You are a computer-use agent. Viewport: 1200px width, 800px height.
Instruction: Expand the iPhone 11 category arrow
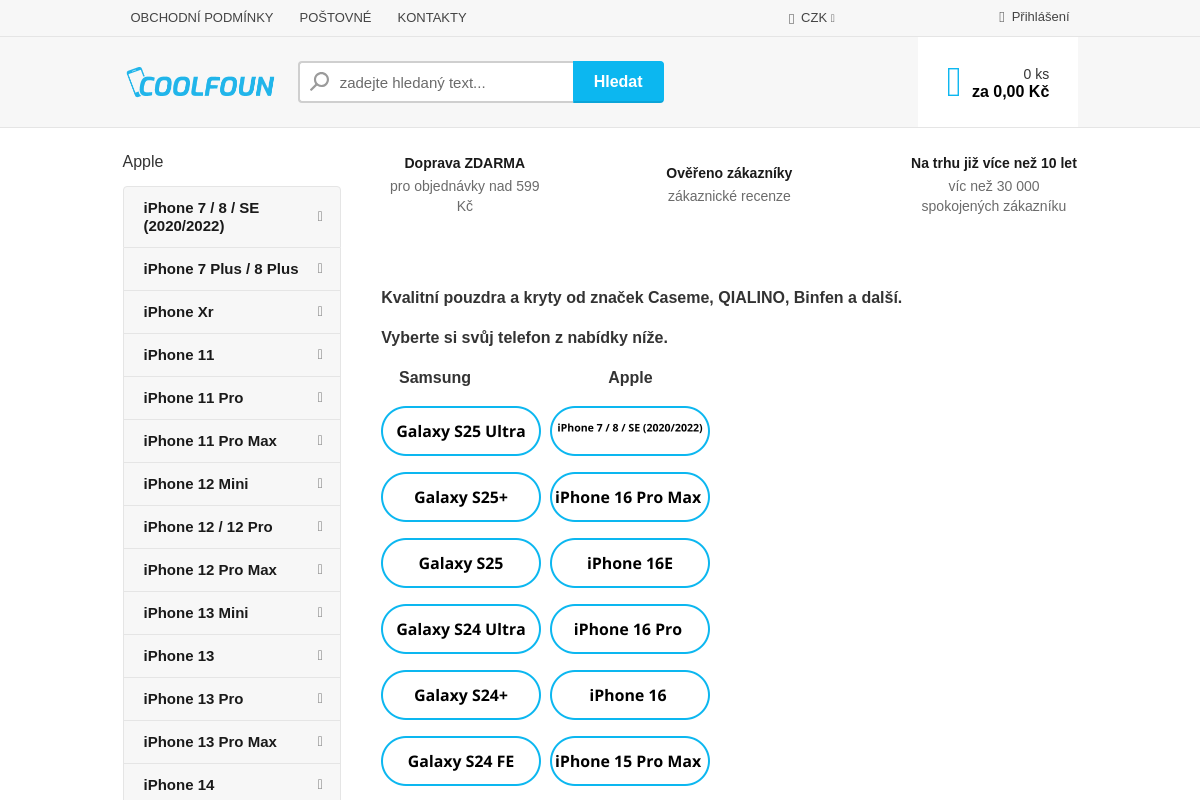320,355
